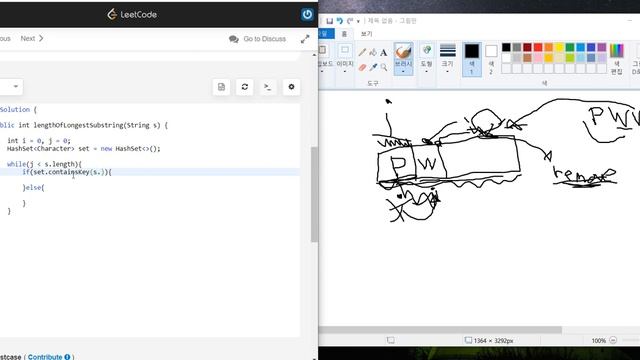Click the Redo arrow in Paint

[x=350, y=21]
